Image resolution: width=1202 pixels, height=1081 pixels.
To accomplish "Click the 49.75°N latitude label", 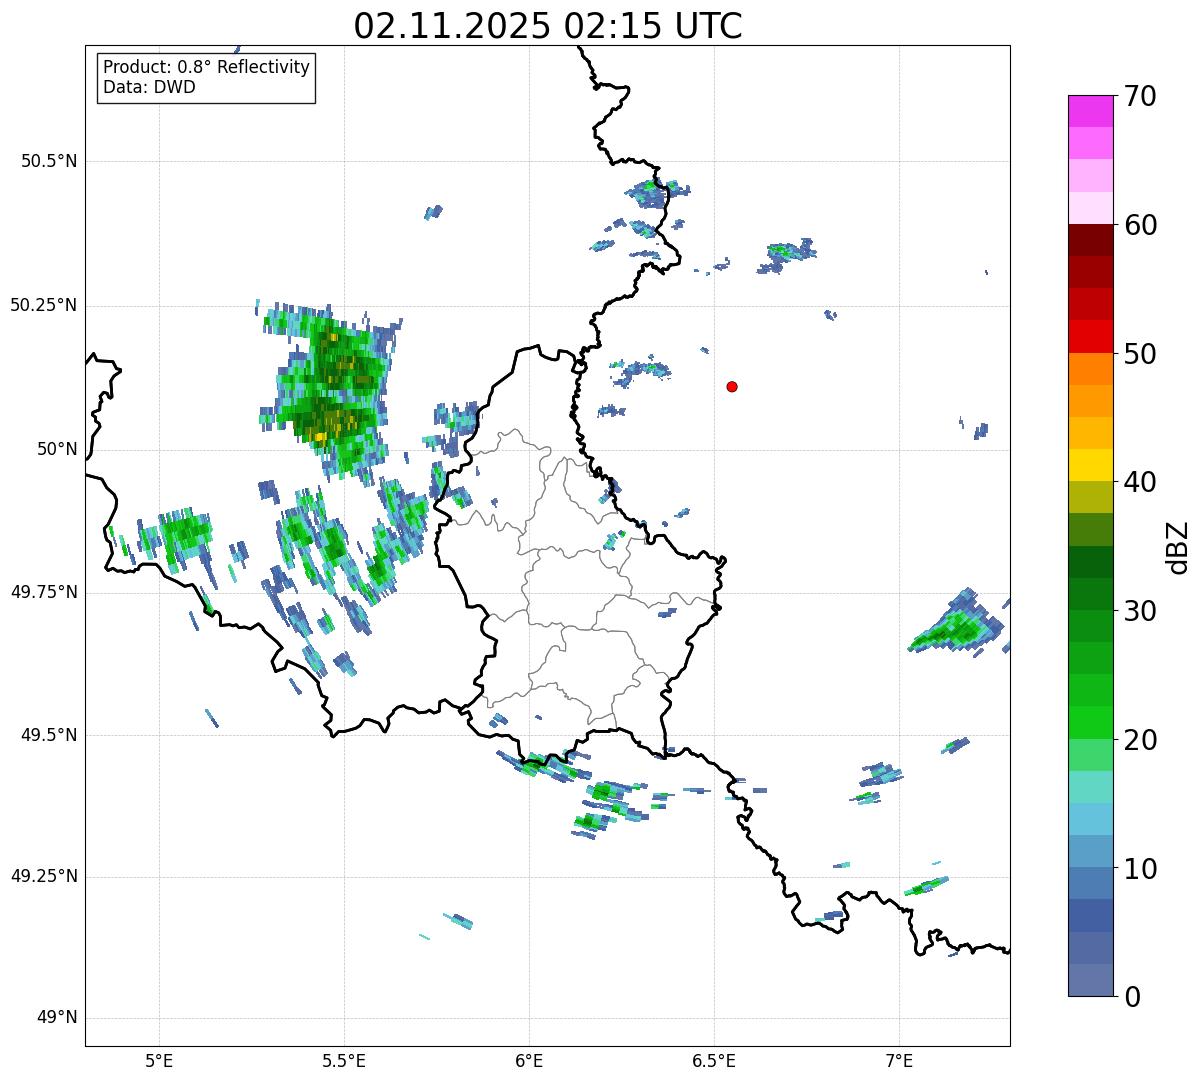I will coord(43,592).
